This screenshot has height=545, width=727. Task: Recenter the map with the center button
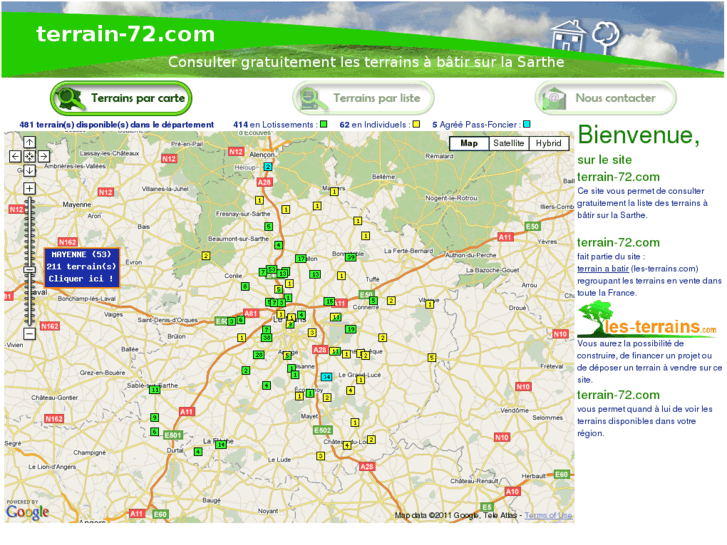click(x=29, y=156)
